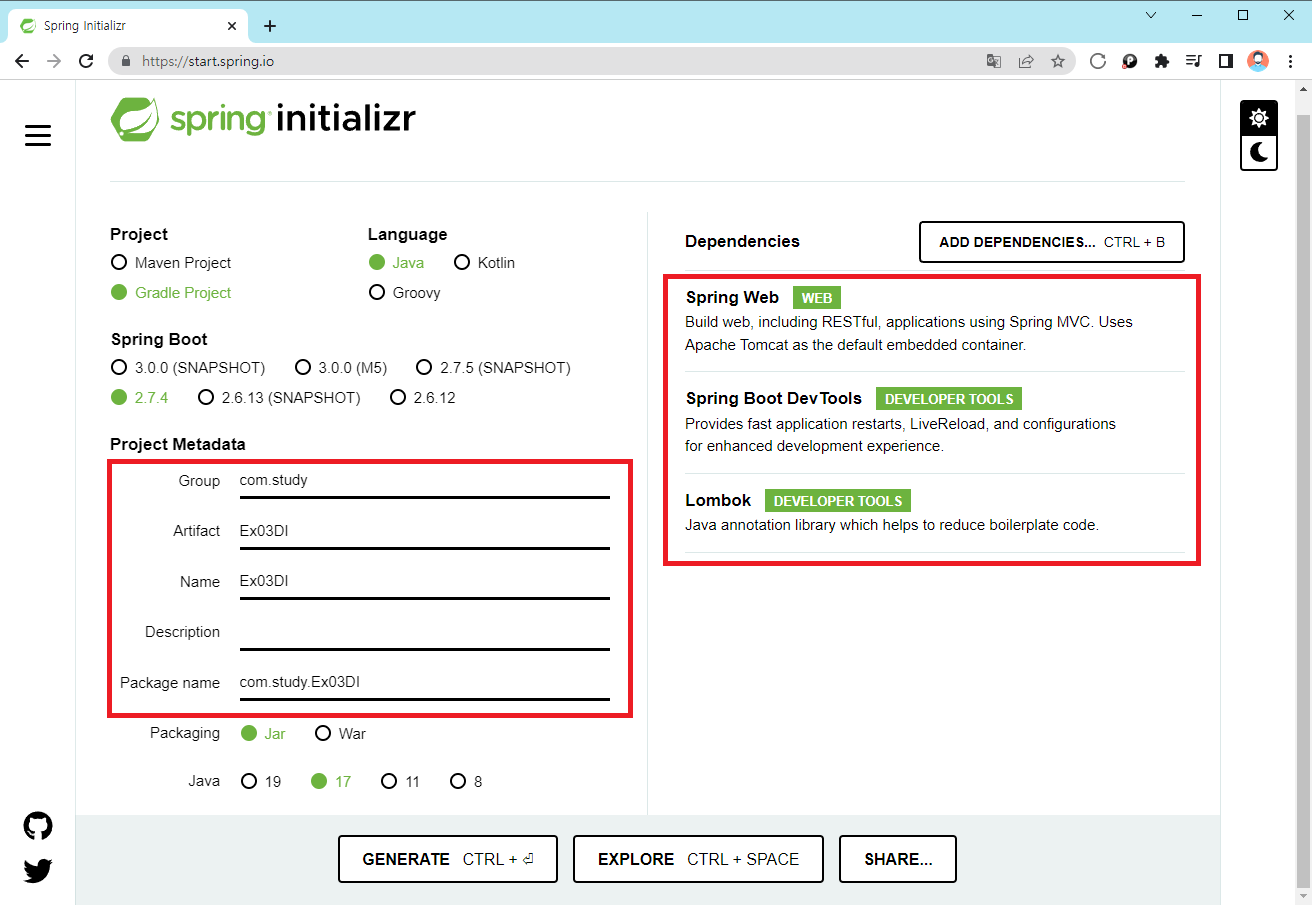This screenshot has height=905, width=1312.
Task: Click the address bar URL
Action: (208, 61)
